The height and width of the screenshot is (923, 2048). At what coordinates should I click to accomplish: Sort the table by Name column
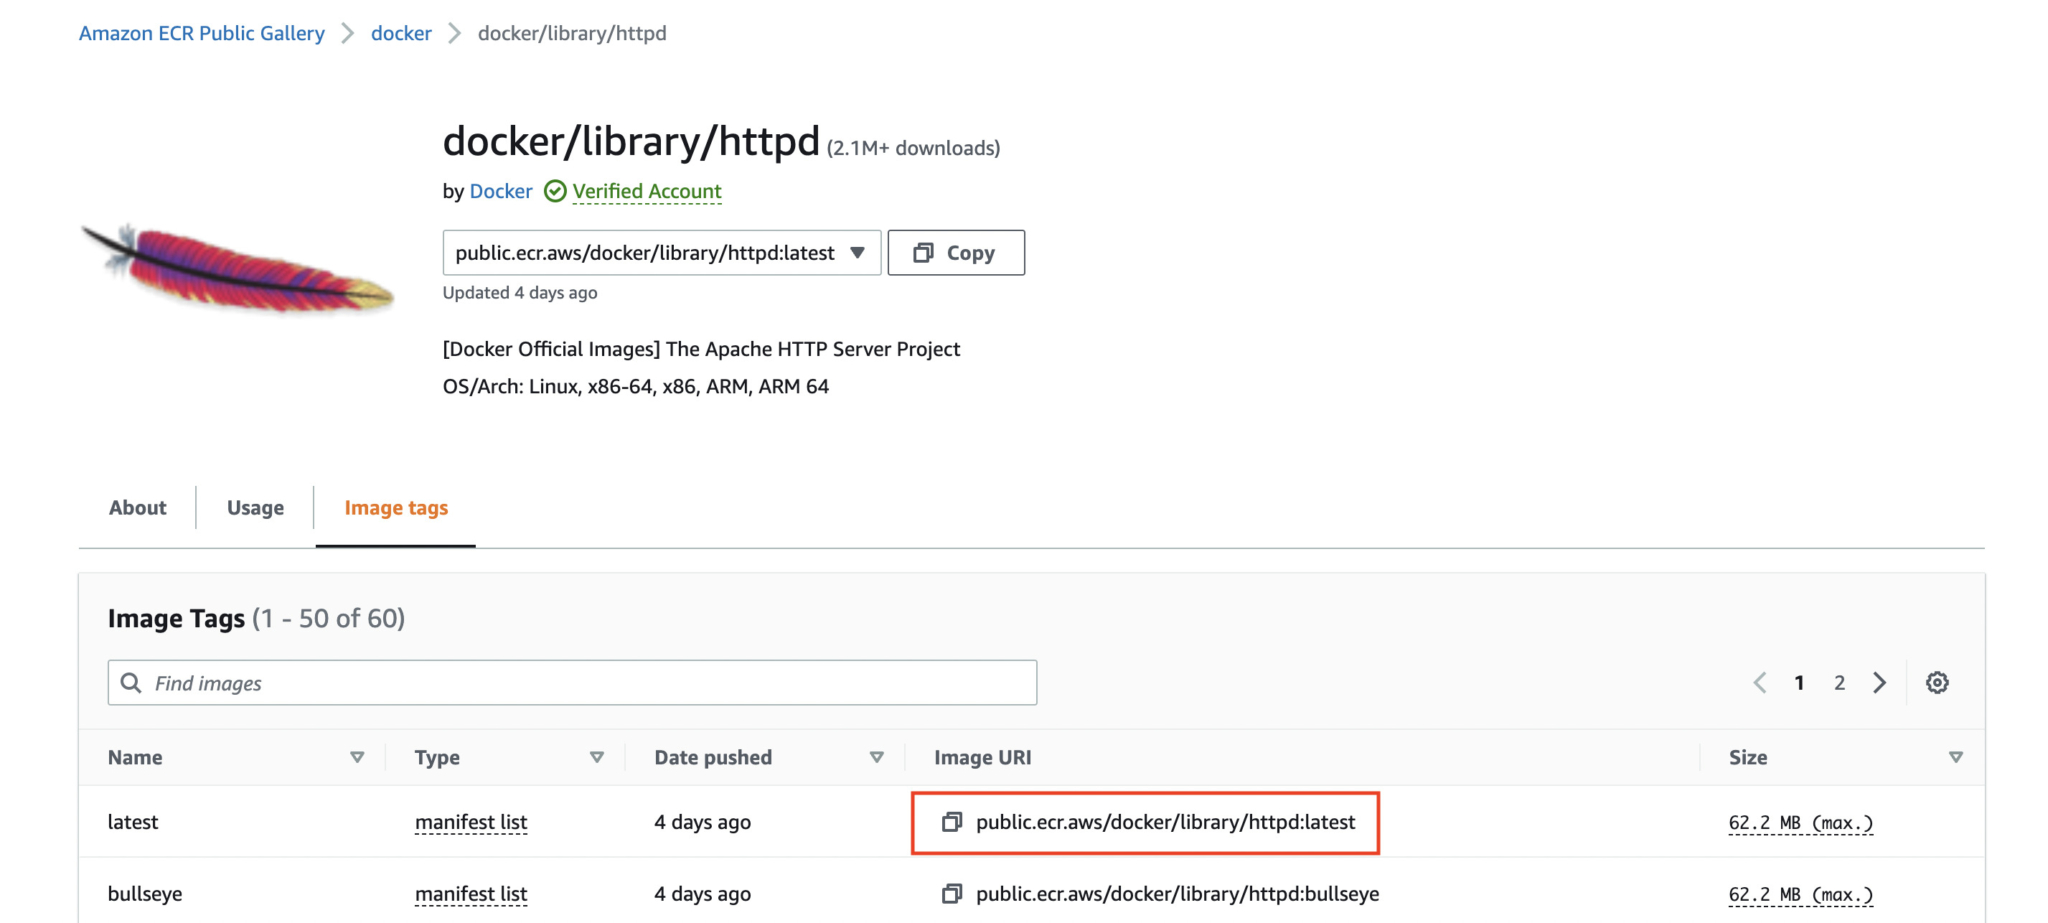357,757
